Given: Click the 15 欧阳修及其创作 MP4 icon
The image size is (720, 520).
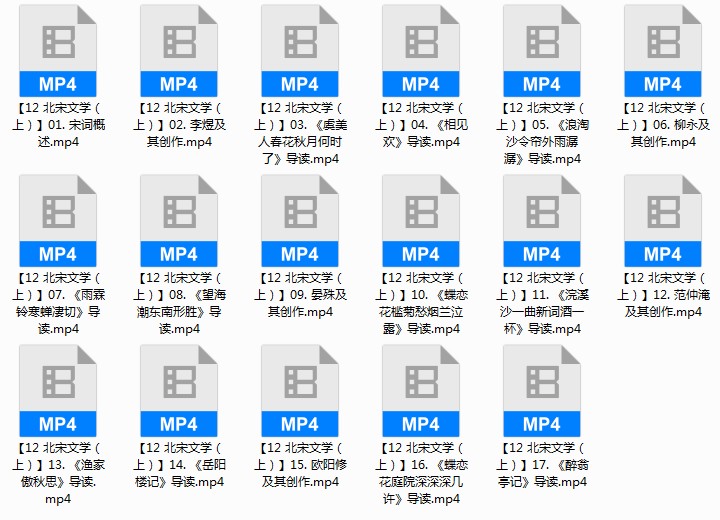Looking at the screenshot, I should point(300,391).
